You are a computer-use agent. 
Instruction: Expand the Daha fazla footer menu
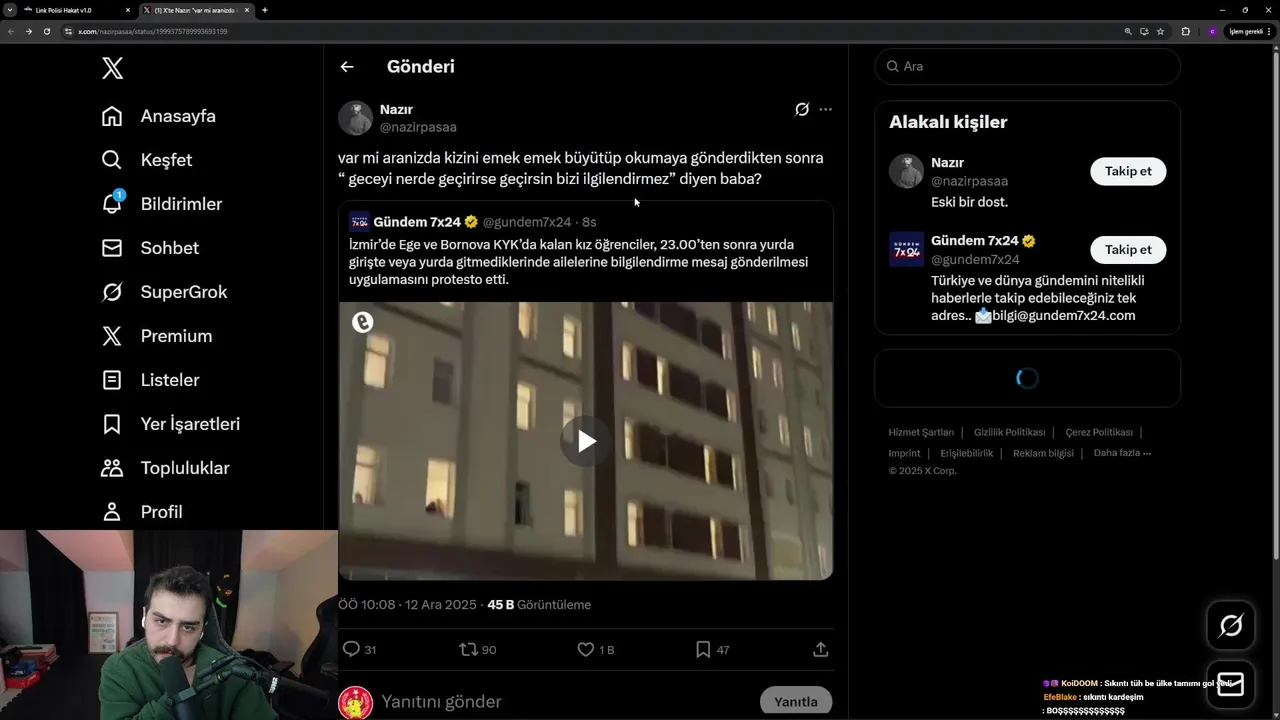click(x=1122, y=452)
